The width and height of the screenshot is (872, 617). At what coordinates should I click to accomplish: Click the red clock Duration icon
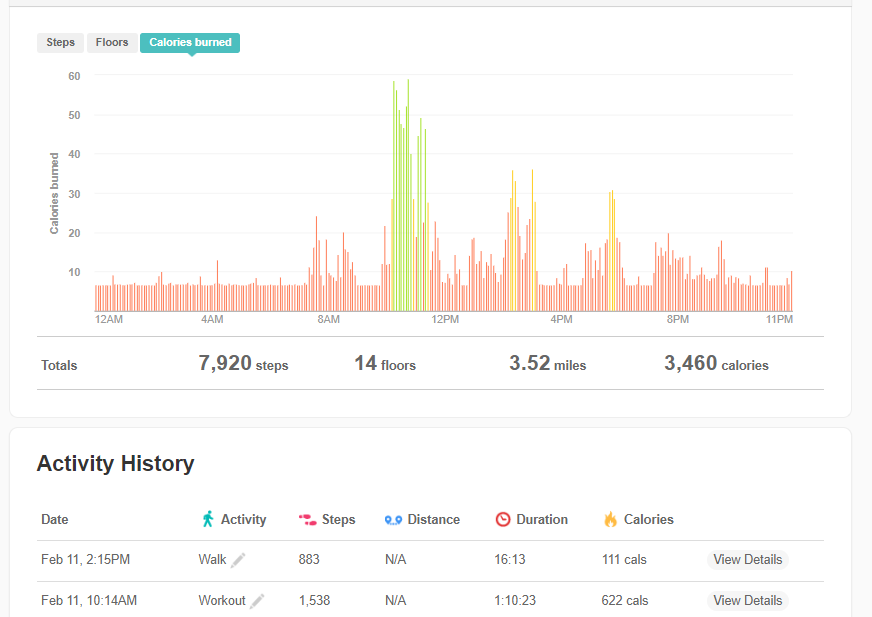tap(503, 519)
